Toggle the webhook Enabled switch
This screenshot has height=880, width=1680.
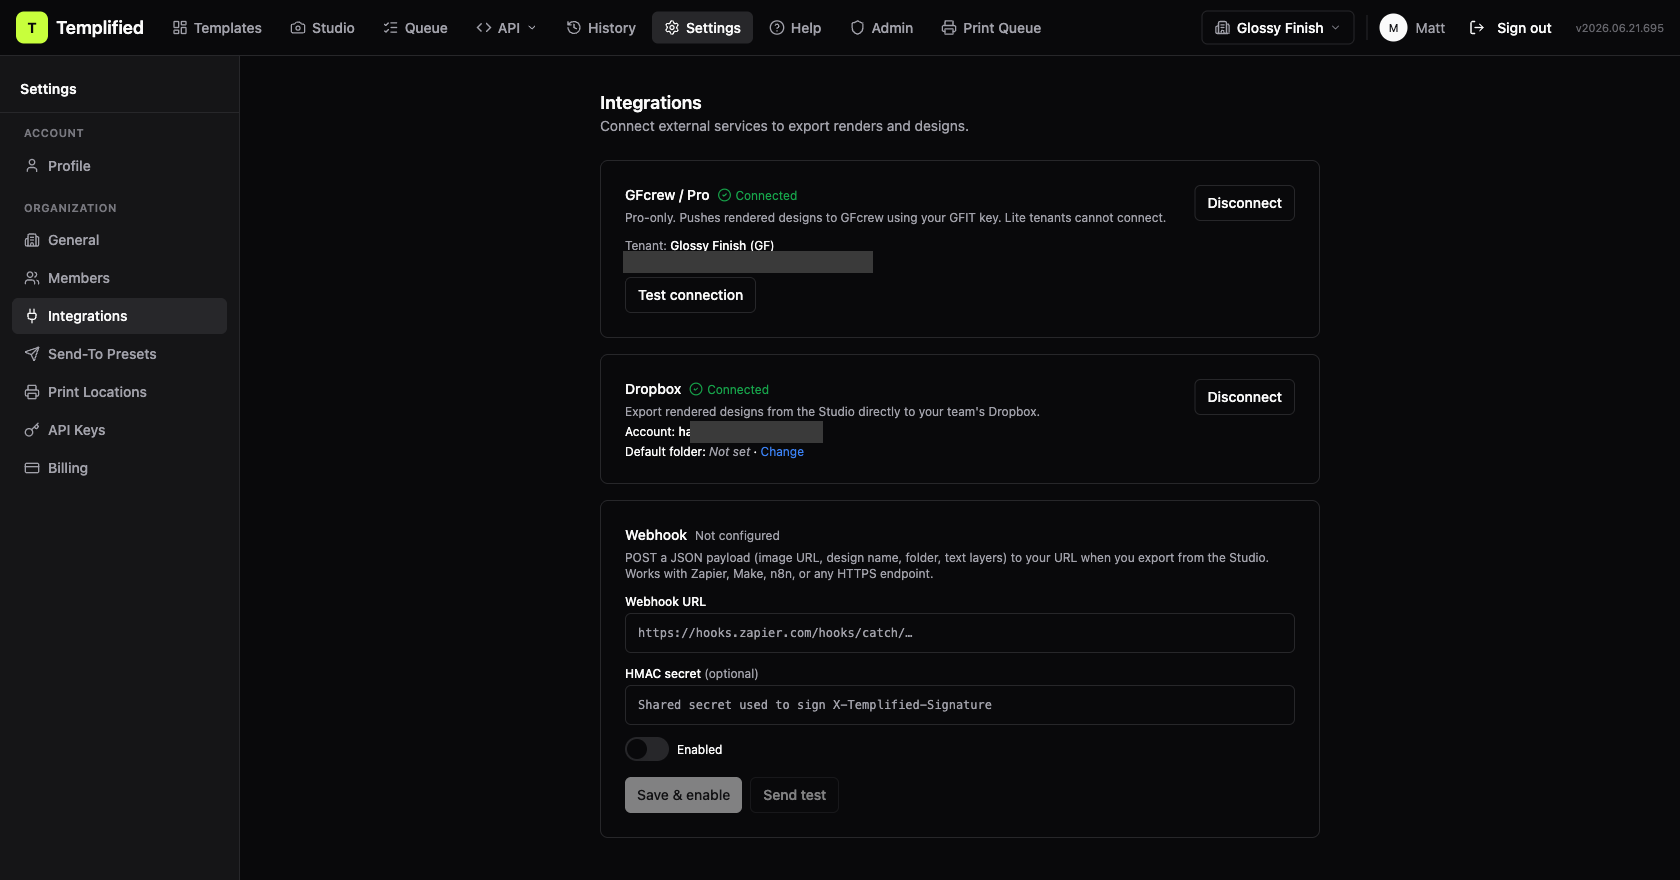pos(647,749)
